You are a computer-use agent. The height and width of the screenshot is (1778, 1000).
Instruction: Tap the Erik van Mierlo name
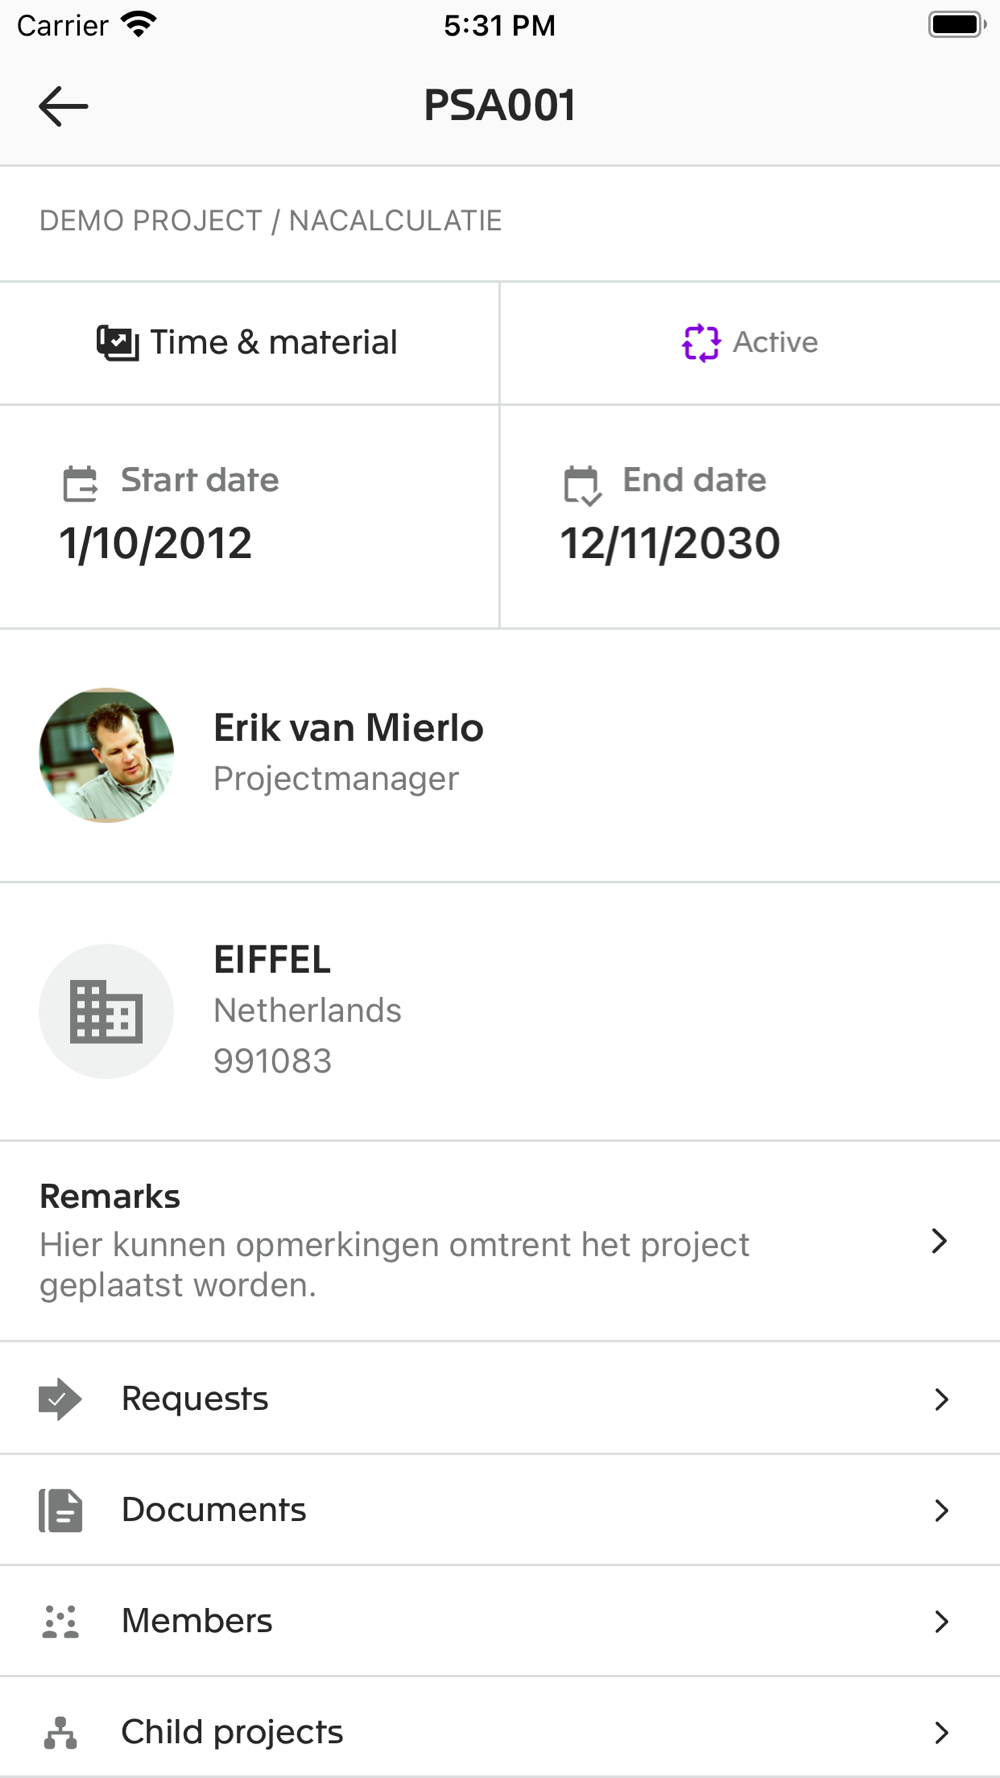coord(348,728)
